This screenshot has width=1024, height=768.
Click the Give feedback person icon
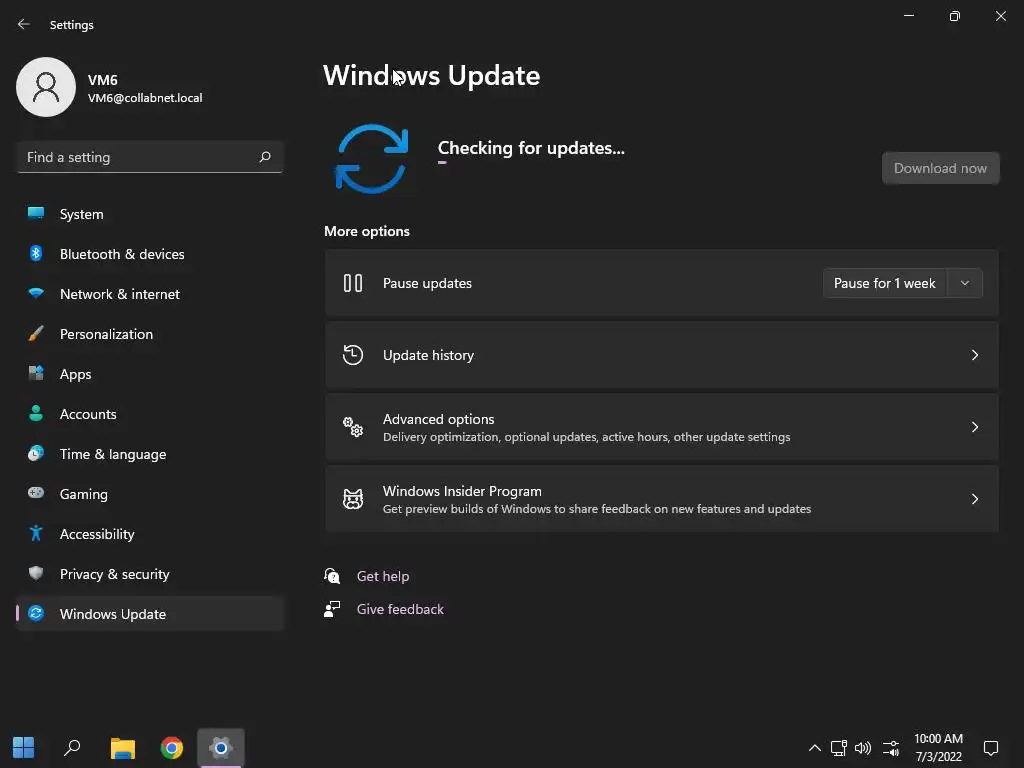coord(332,609)
